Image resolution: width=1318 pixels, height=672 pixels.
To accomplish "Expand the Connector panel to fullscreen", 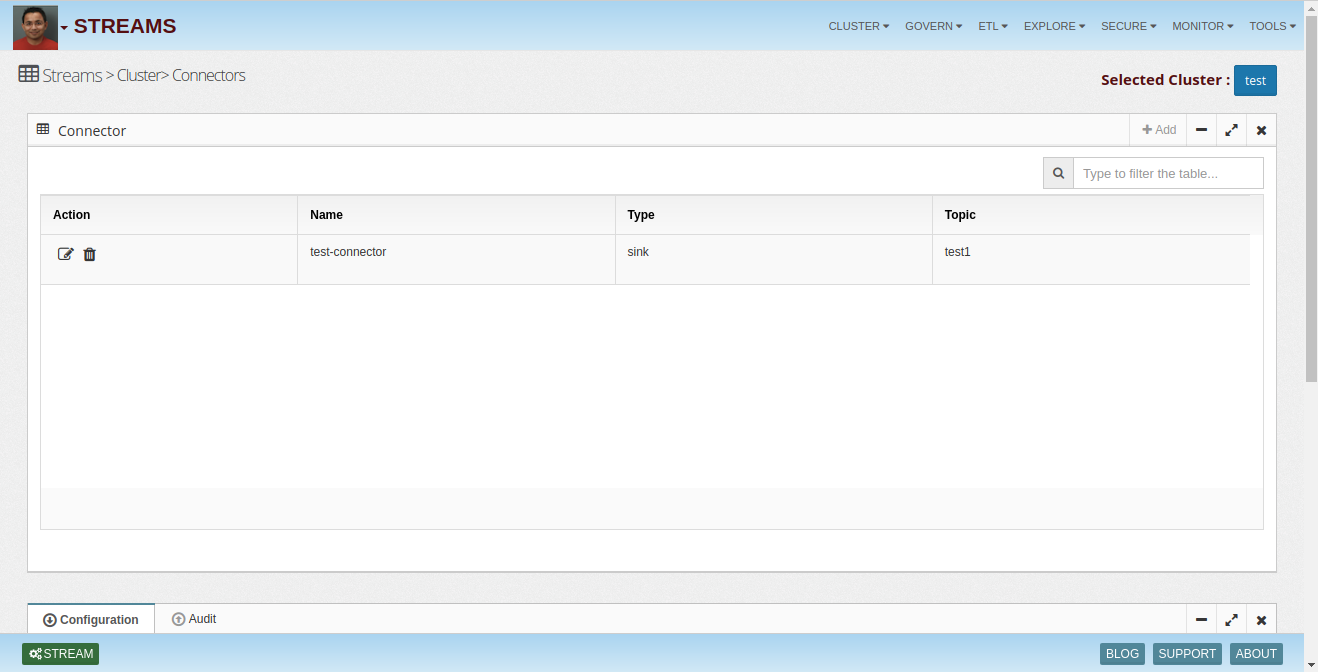I will 1231,130.
